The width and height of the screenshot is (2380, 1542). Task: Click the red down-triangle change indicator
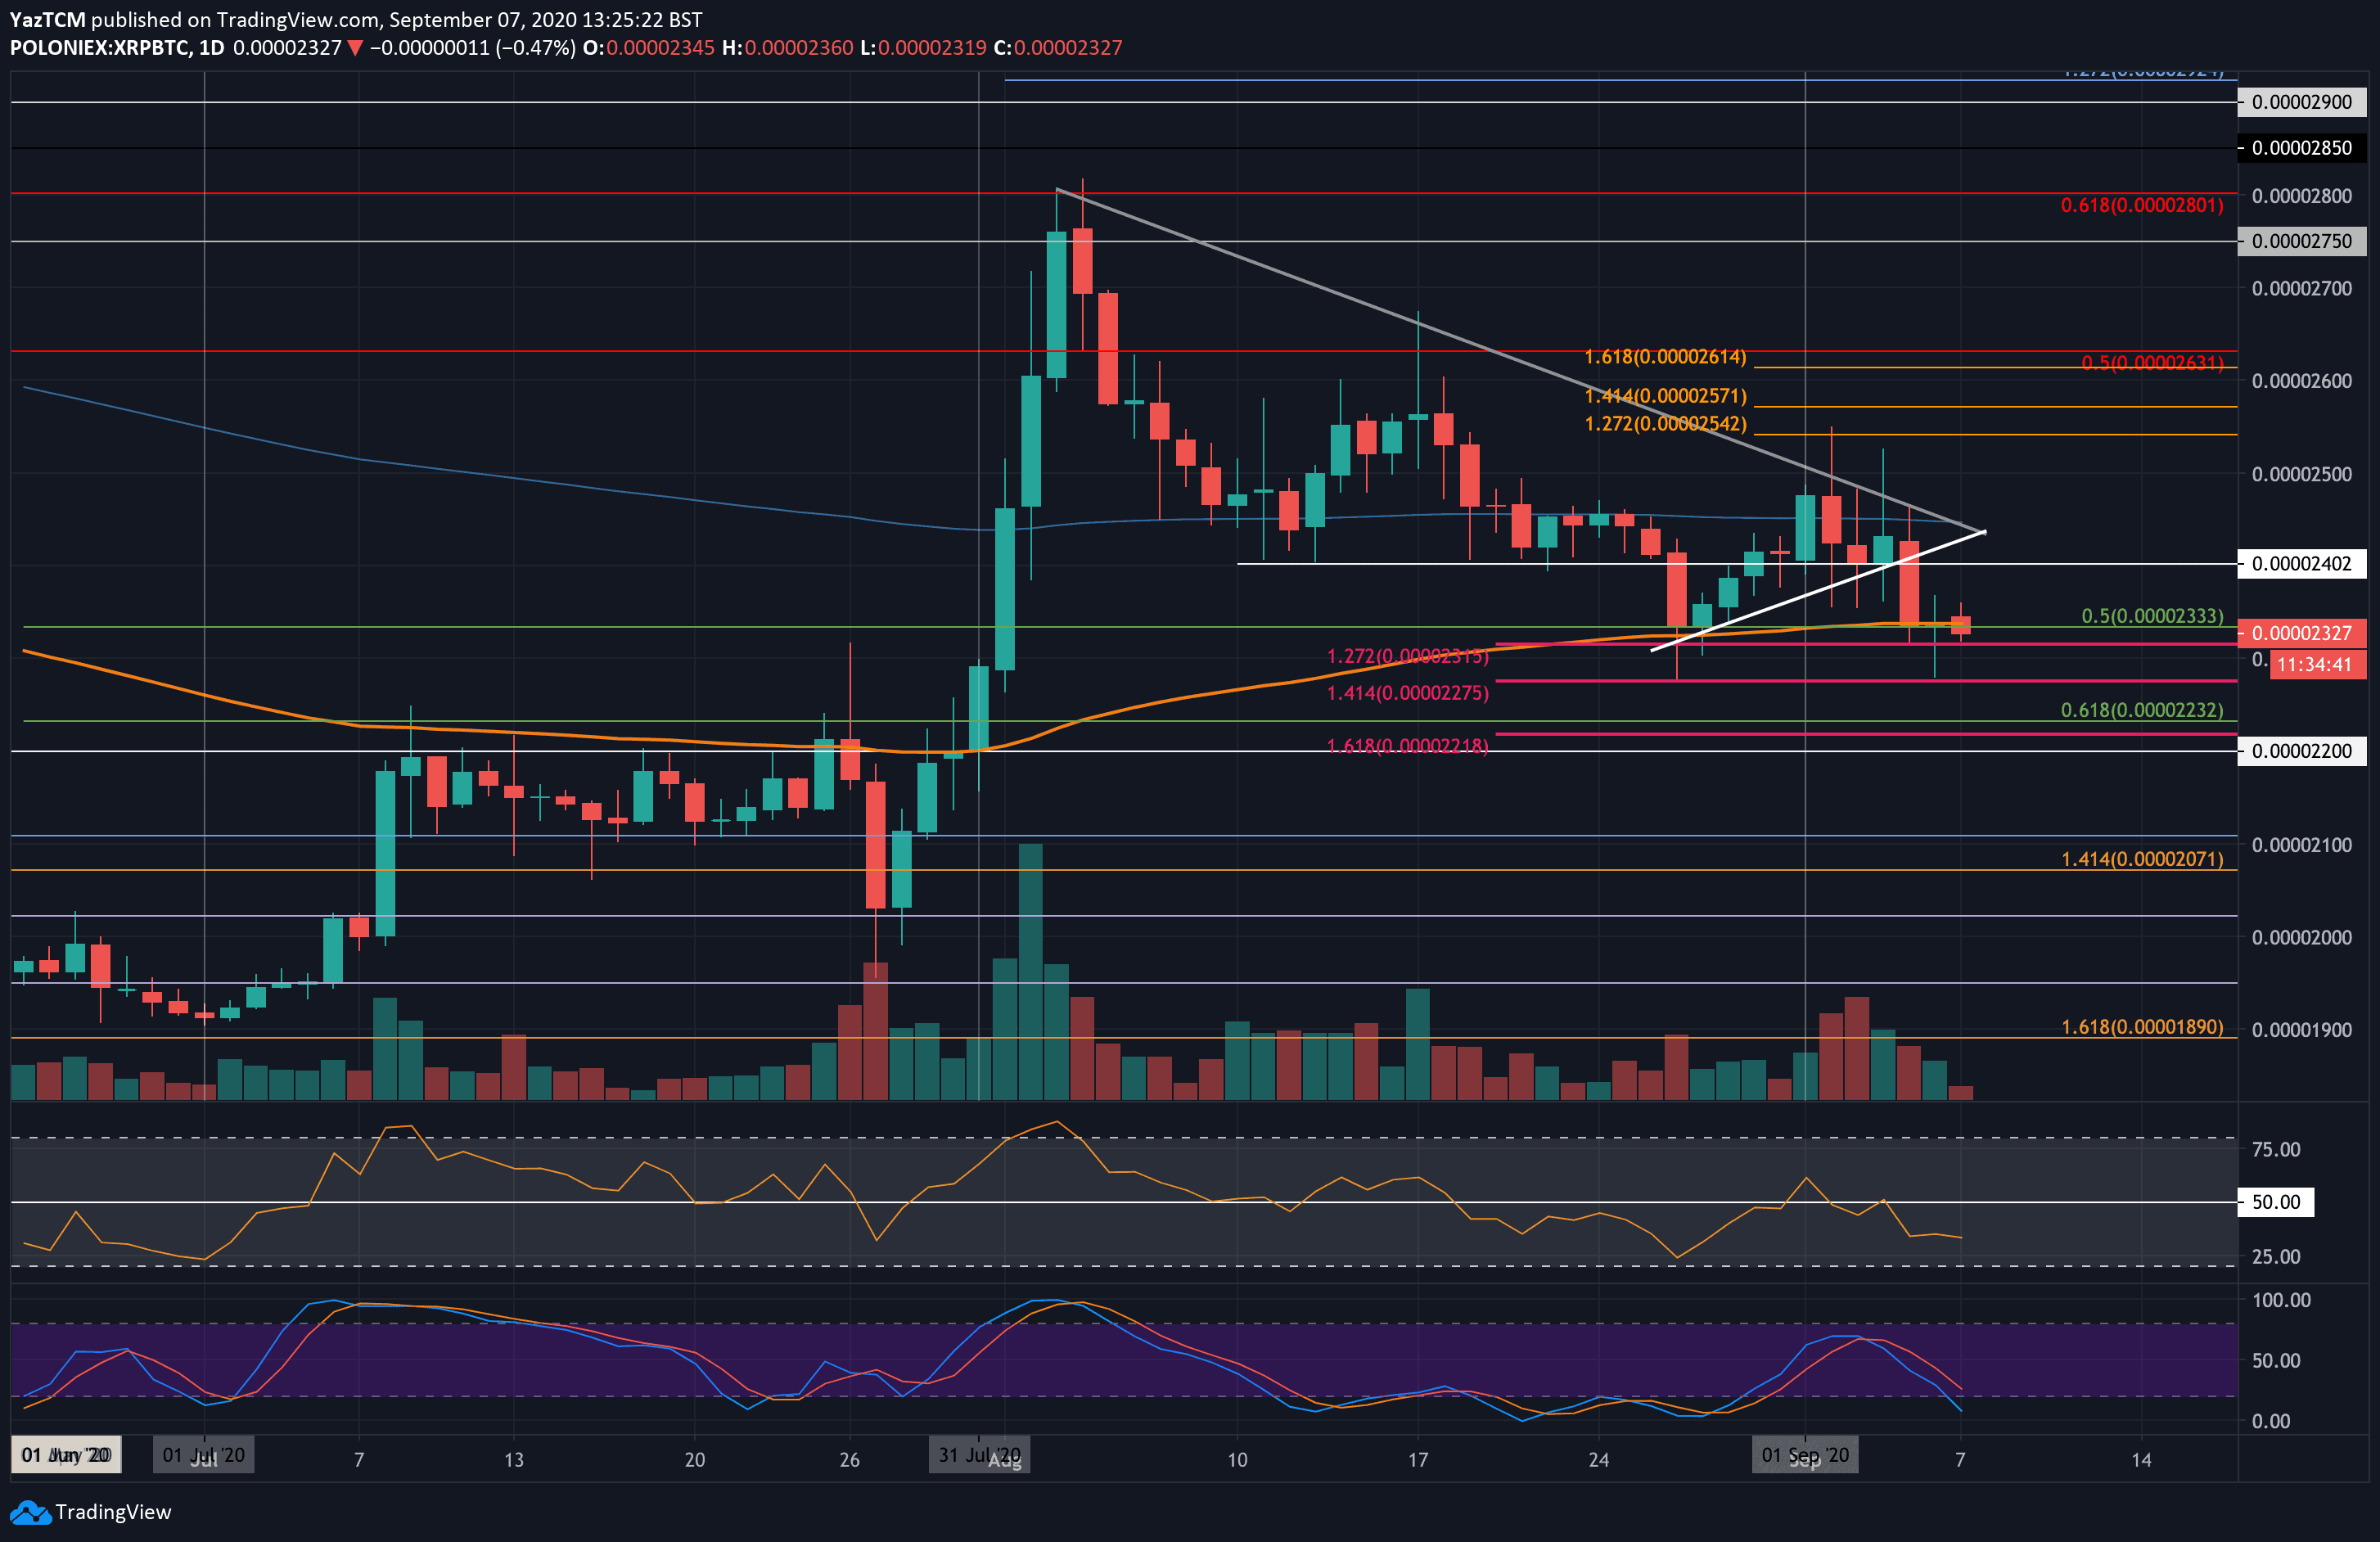[x=354, y=48]
